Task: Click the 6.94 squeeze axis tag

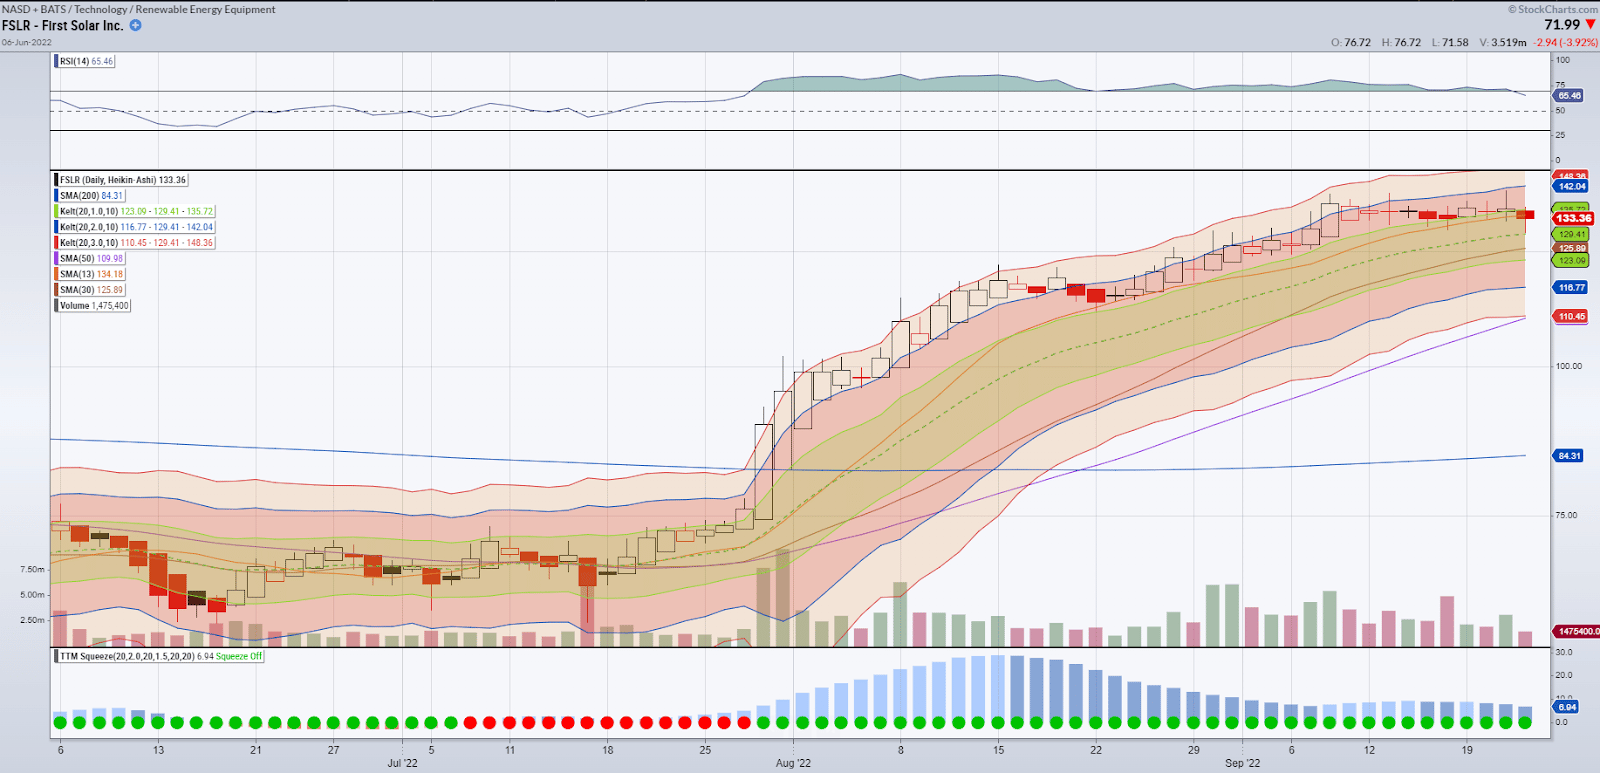Action: pyautogui.click(x=1566, y=707)
